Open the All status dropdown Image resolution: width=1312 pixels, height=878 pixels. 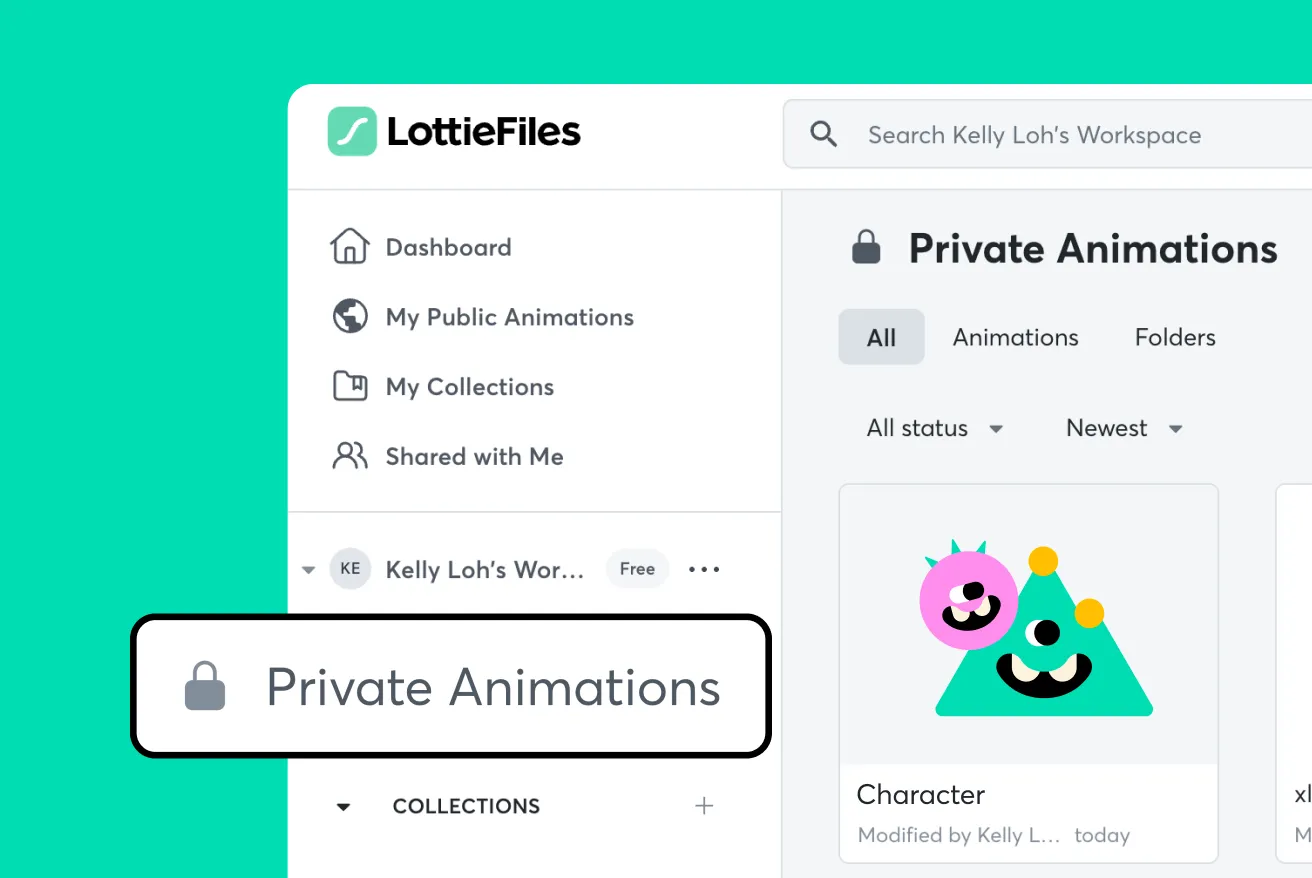(935, 428)
